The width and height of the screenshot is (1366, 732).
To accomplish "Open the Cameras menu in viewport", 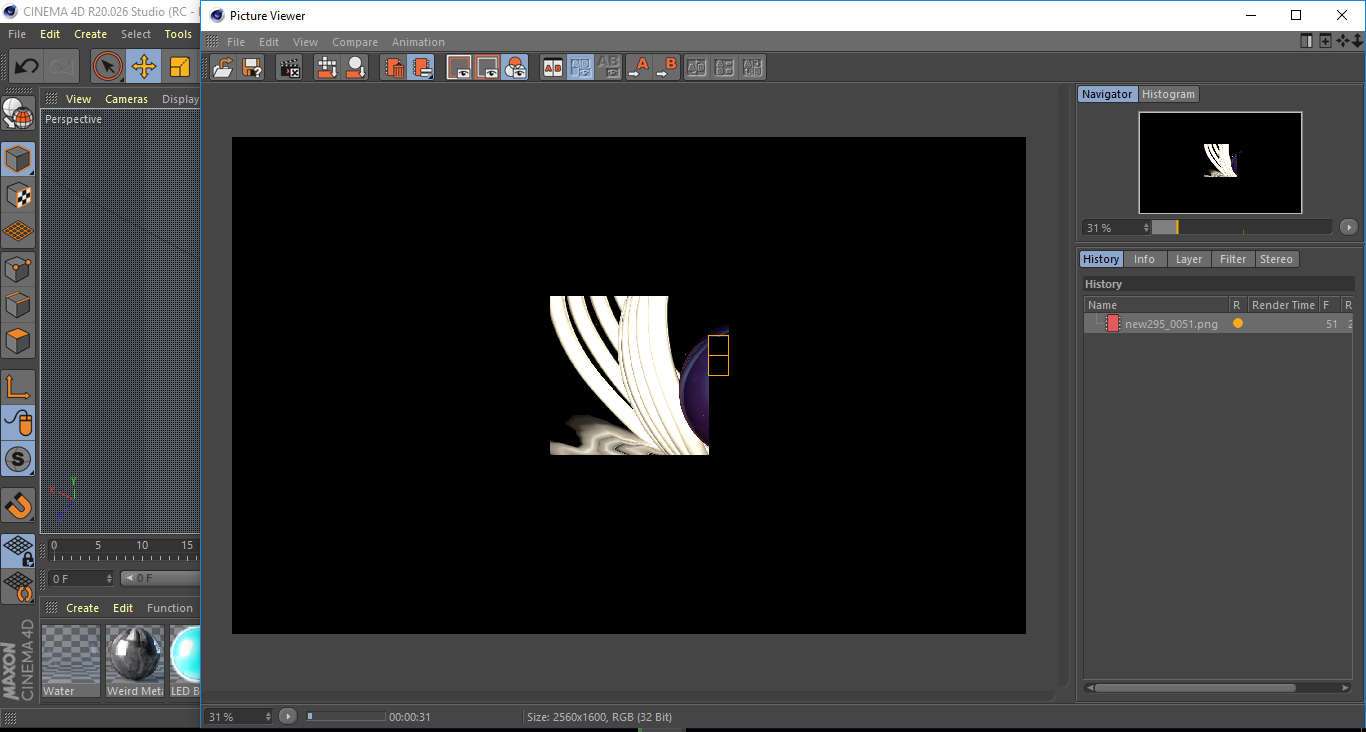I will [126, 99].
